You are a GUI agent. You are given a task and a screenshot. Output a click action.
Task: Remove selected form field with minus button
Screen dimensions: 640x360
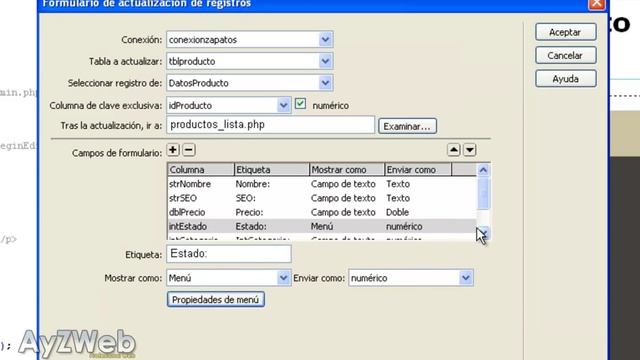189,150
